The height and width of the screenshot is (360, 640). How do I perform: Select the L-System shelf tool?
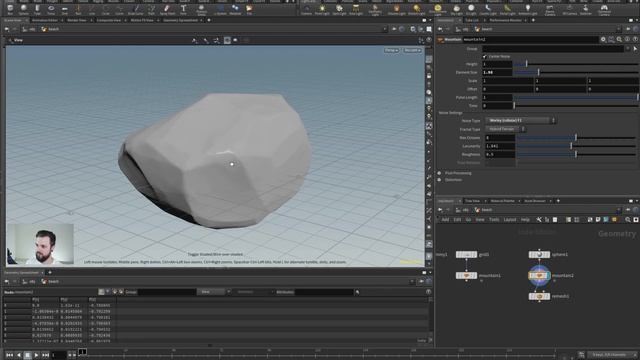point(220,9)
